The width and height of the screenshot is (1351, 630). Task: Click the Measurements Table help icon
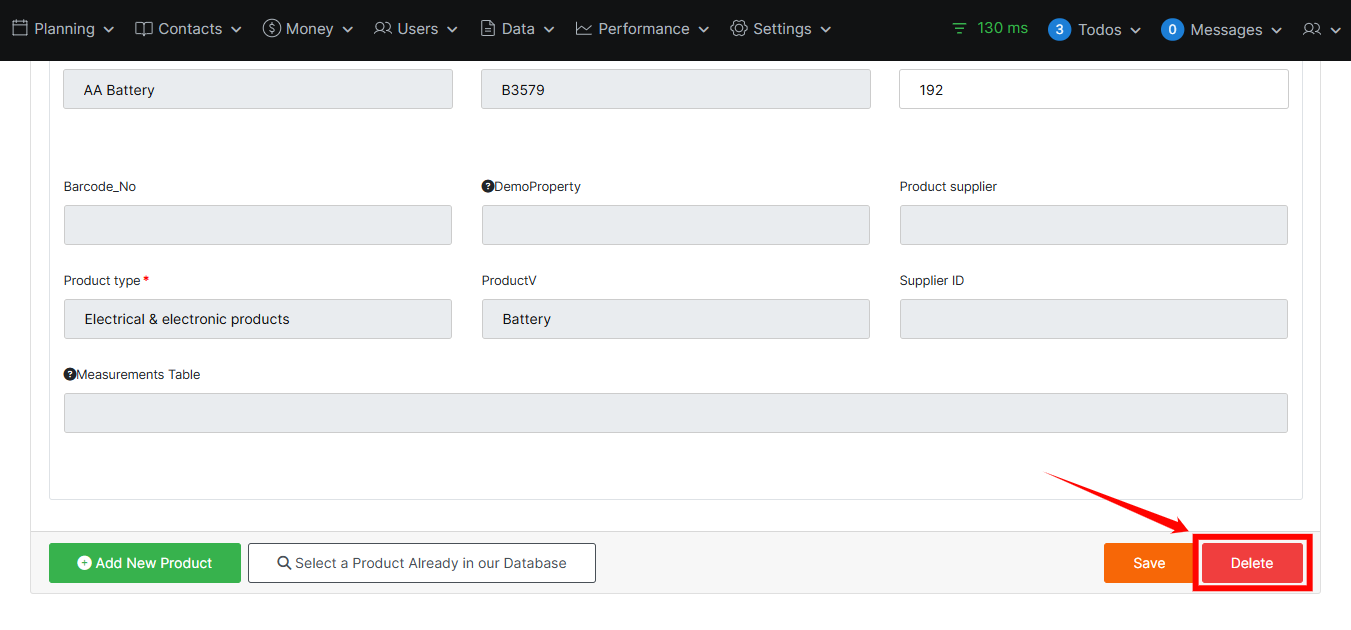[70, 375]
